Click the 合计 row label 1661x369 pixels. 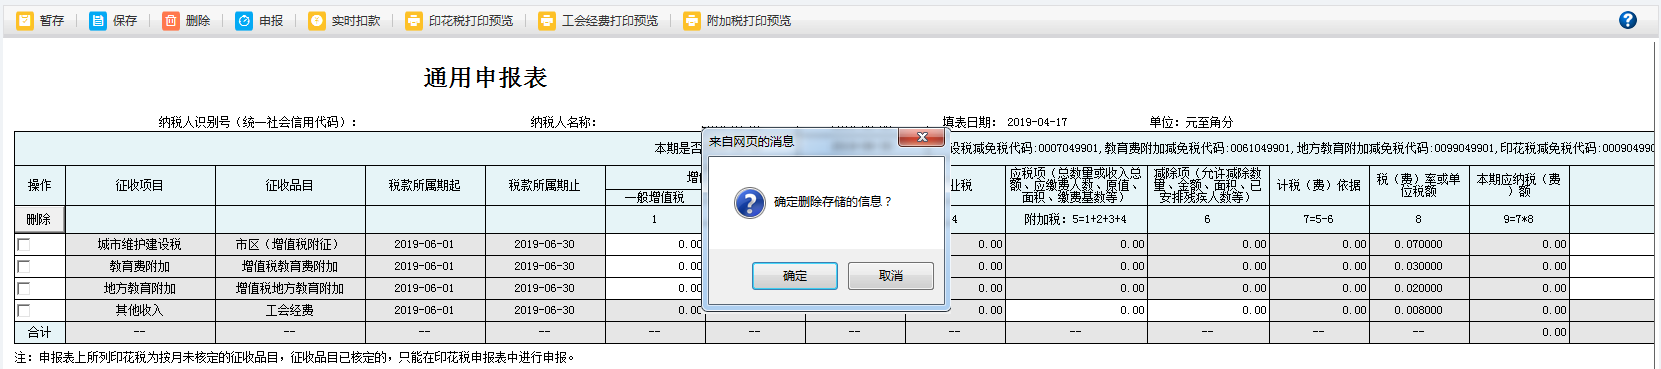tap(40, 332)
